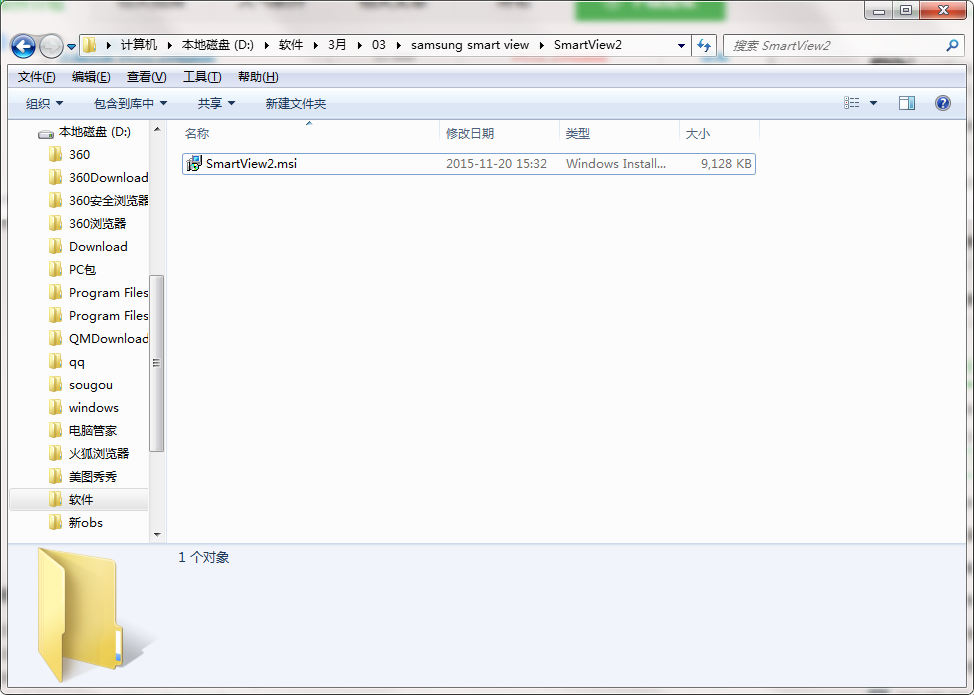Click the Back navigation arrow button
The width and height of the screenshot is (974, 695).
24,46
